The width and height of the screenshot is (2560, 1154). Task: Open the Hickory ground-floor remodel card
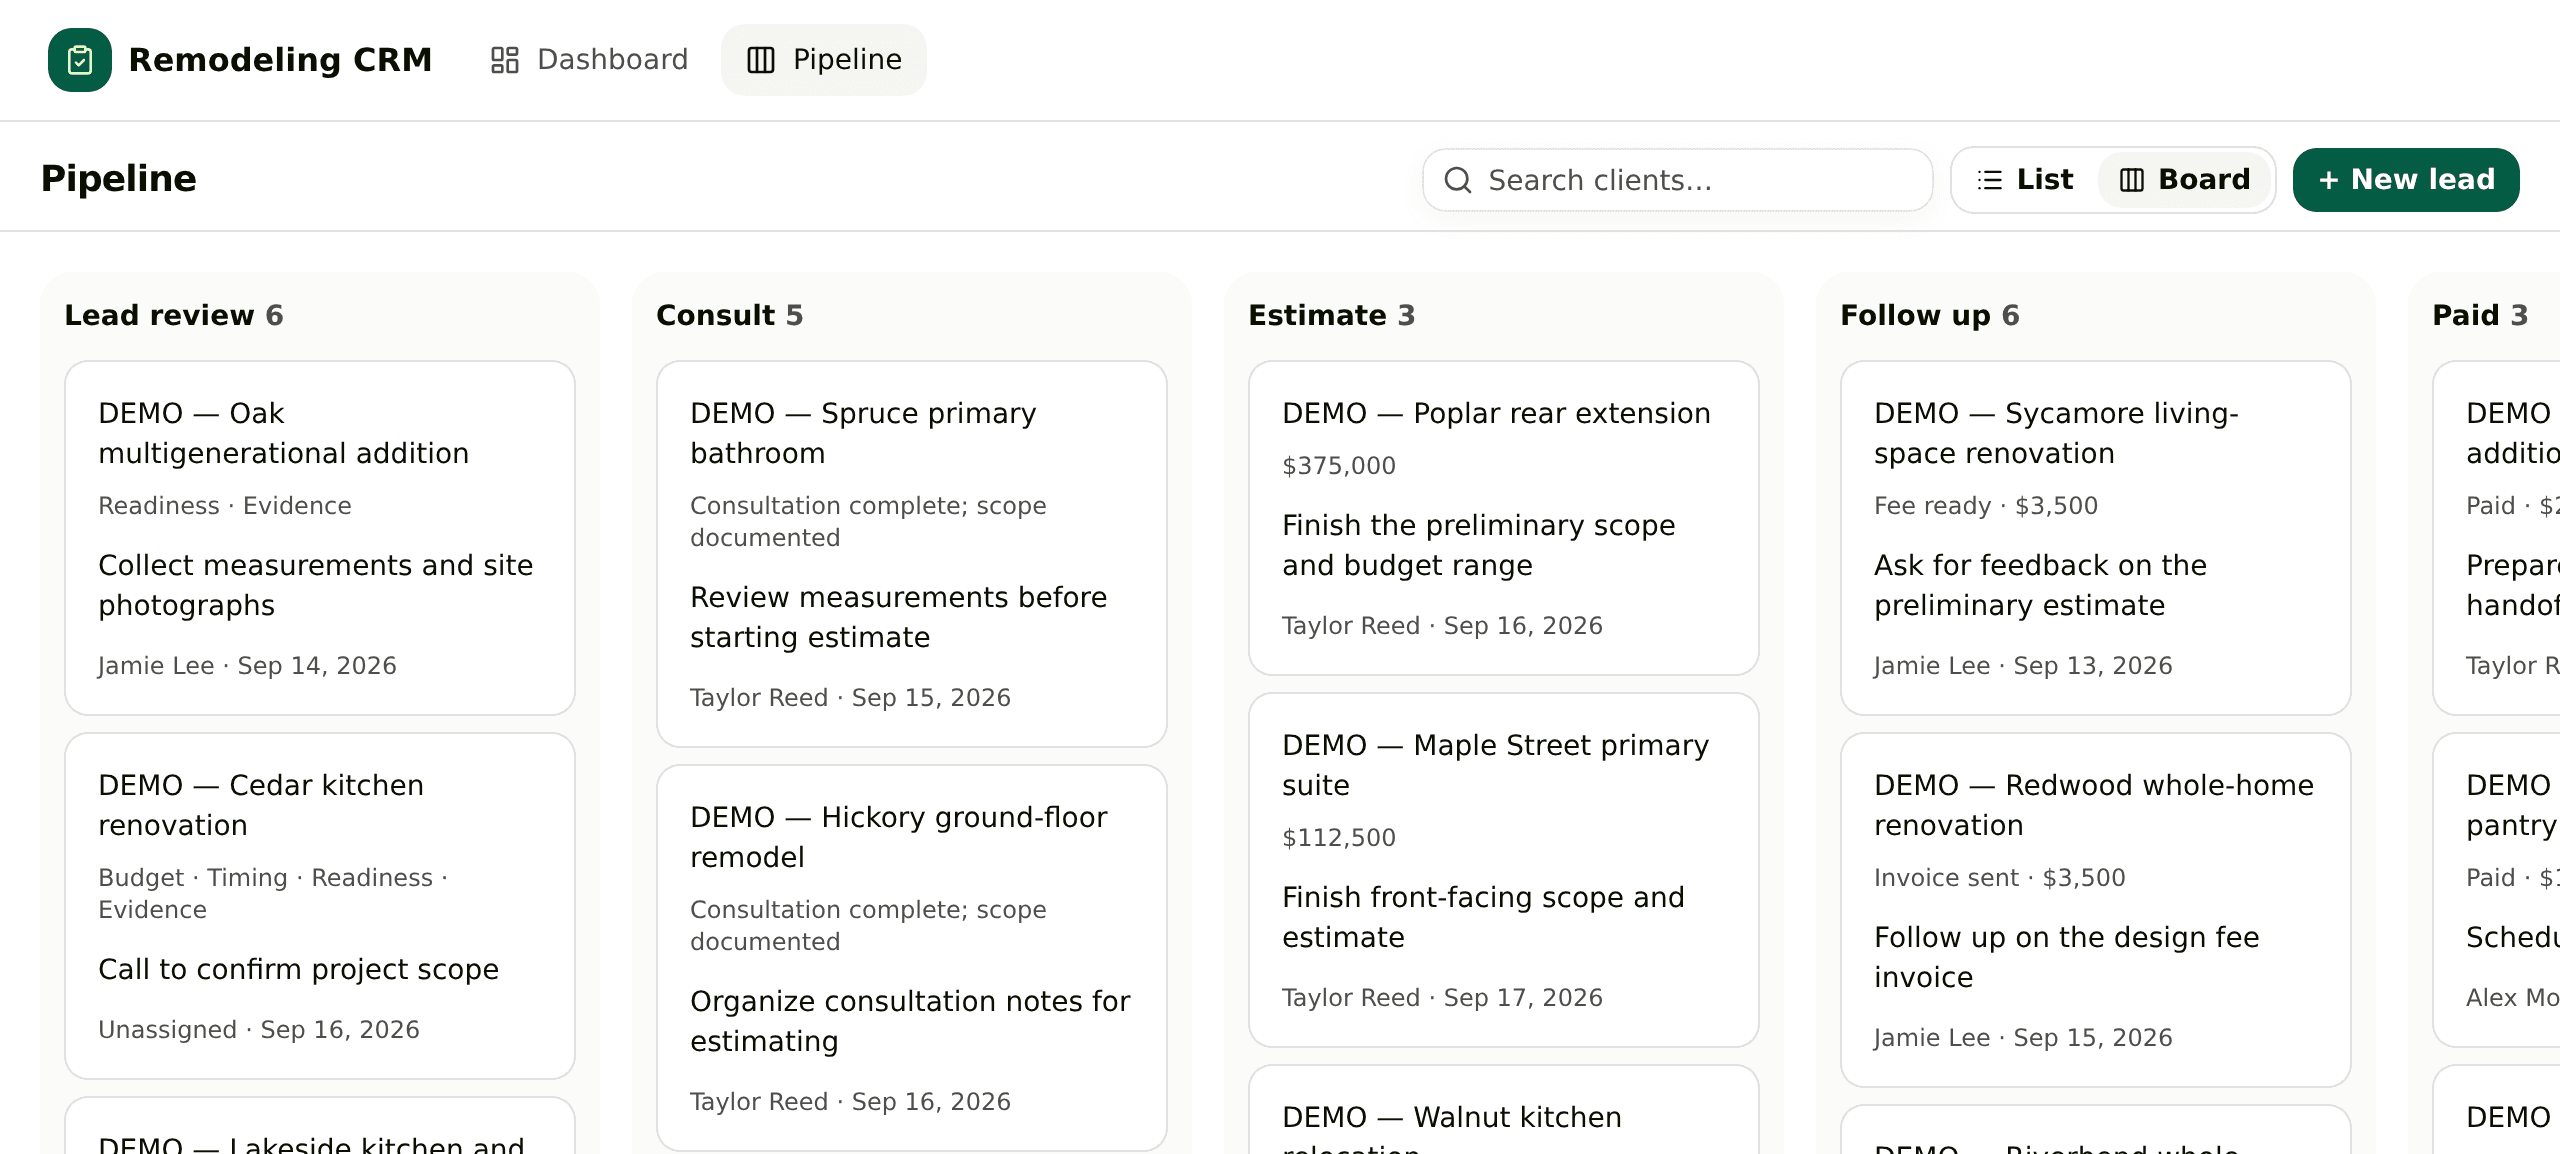[x=912, y=958]
